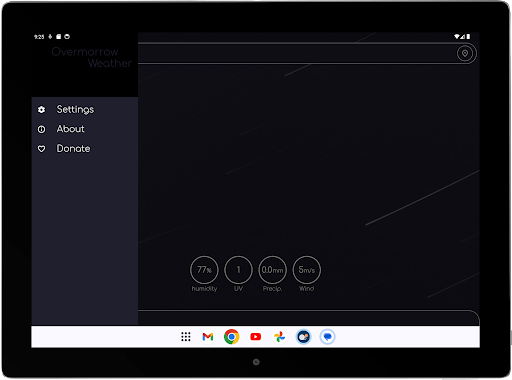
Task: Click the battery status icon
Action: pos(468,36)
